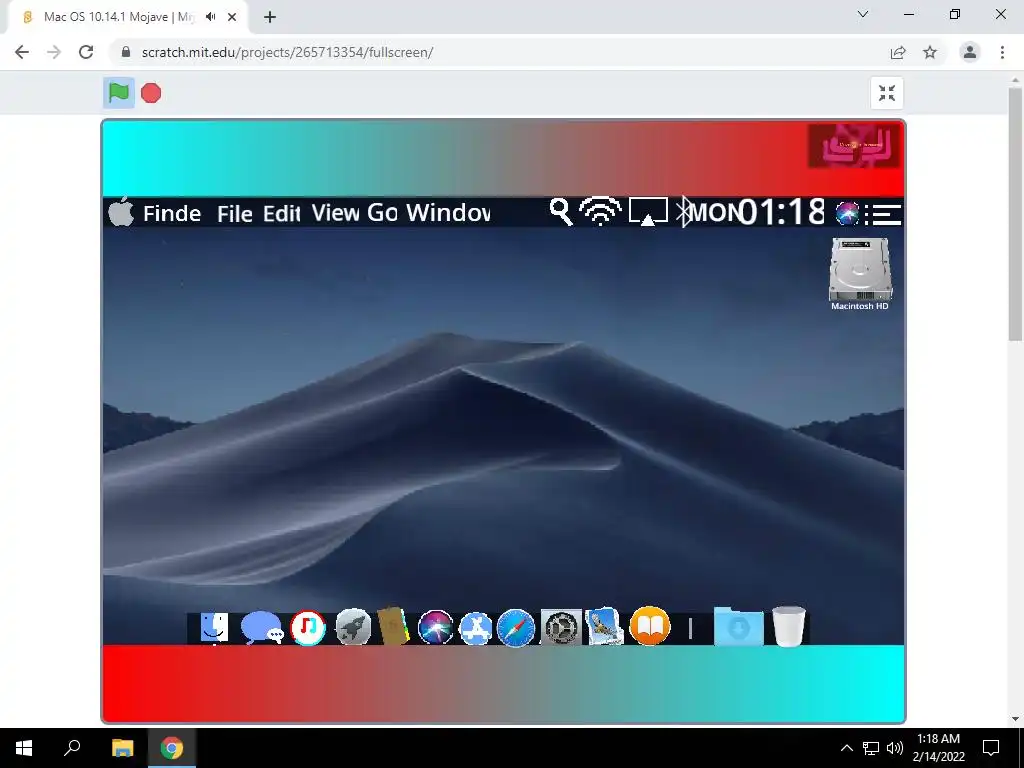Click the MON 01:18 clock

coord(758,212)
